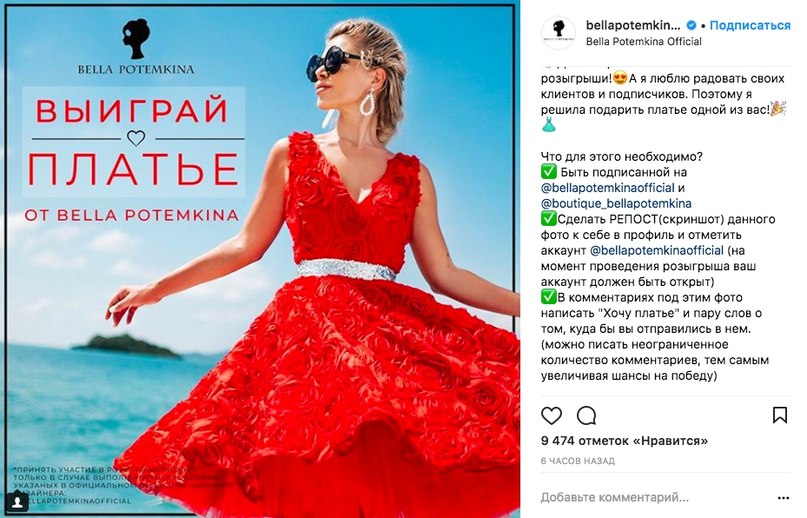Screen dimensions: 807x518
Task: View the 9 474 отметок «Нравится» likes list
Action: [624, 441]
